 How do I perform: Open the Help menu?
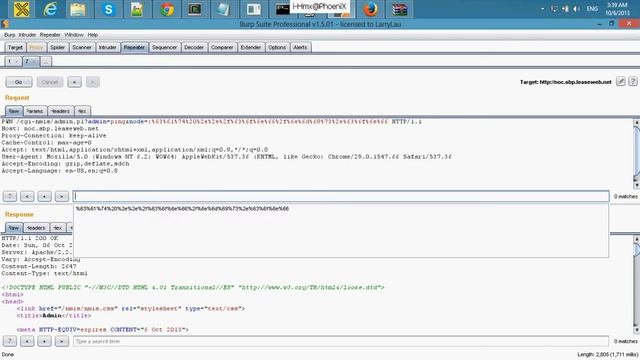[93, 35]
